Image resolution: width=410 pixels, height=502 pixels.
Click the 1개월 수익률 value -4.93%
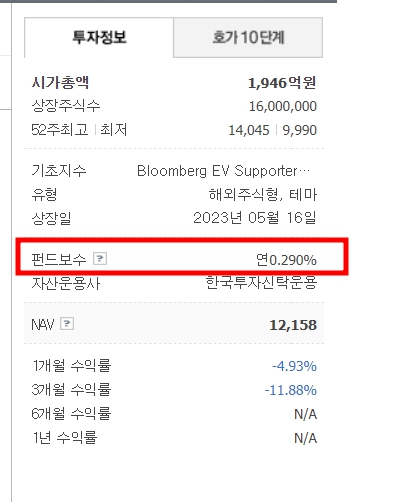click(294, 366)
